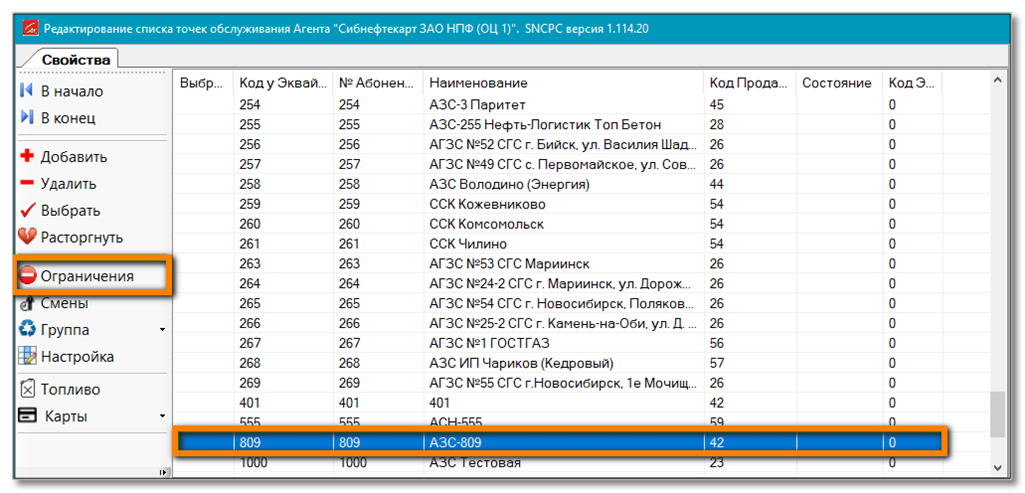Click the red minus 'Удалить' icon

27,184
